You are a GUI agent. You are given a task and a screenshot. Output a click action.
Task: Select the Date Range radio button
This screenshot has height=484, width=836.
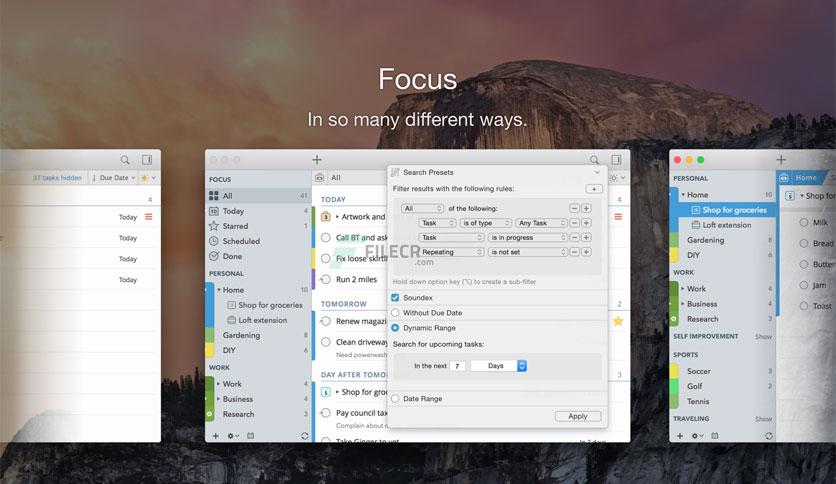pos(395,398)
